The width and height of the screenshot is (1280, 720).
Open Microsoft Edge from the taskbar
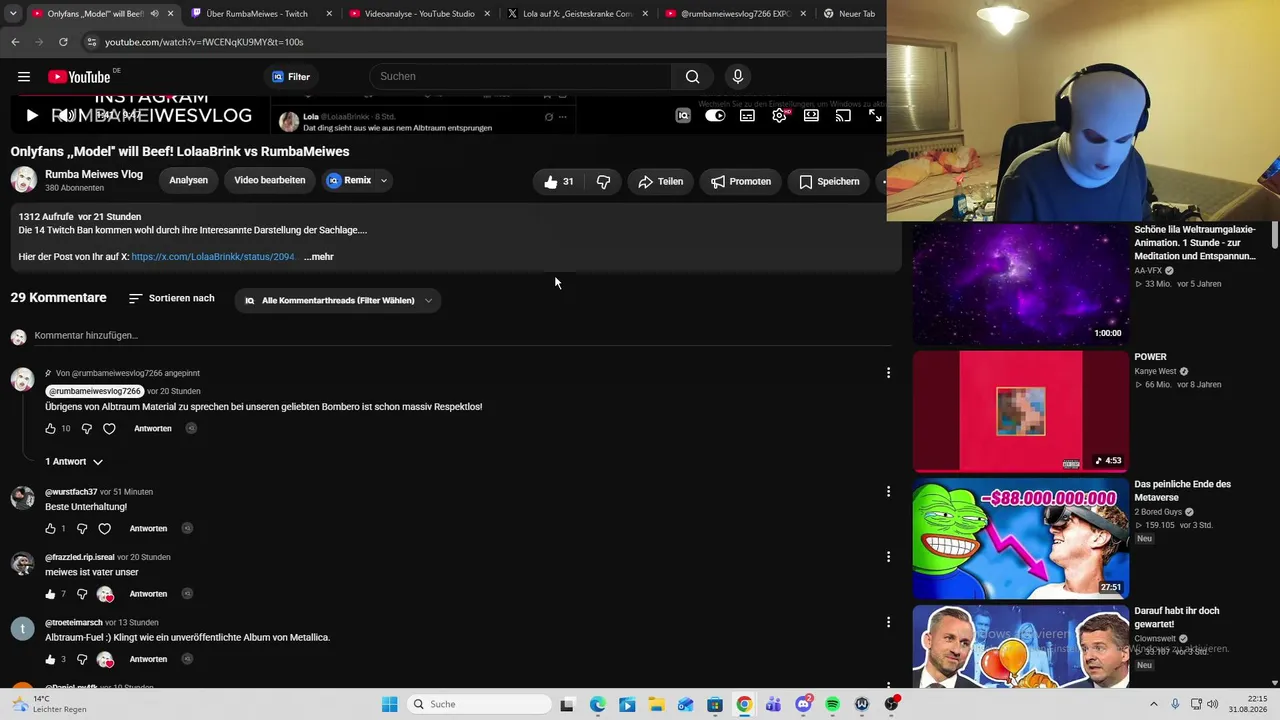(597, 704)
